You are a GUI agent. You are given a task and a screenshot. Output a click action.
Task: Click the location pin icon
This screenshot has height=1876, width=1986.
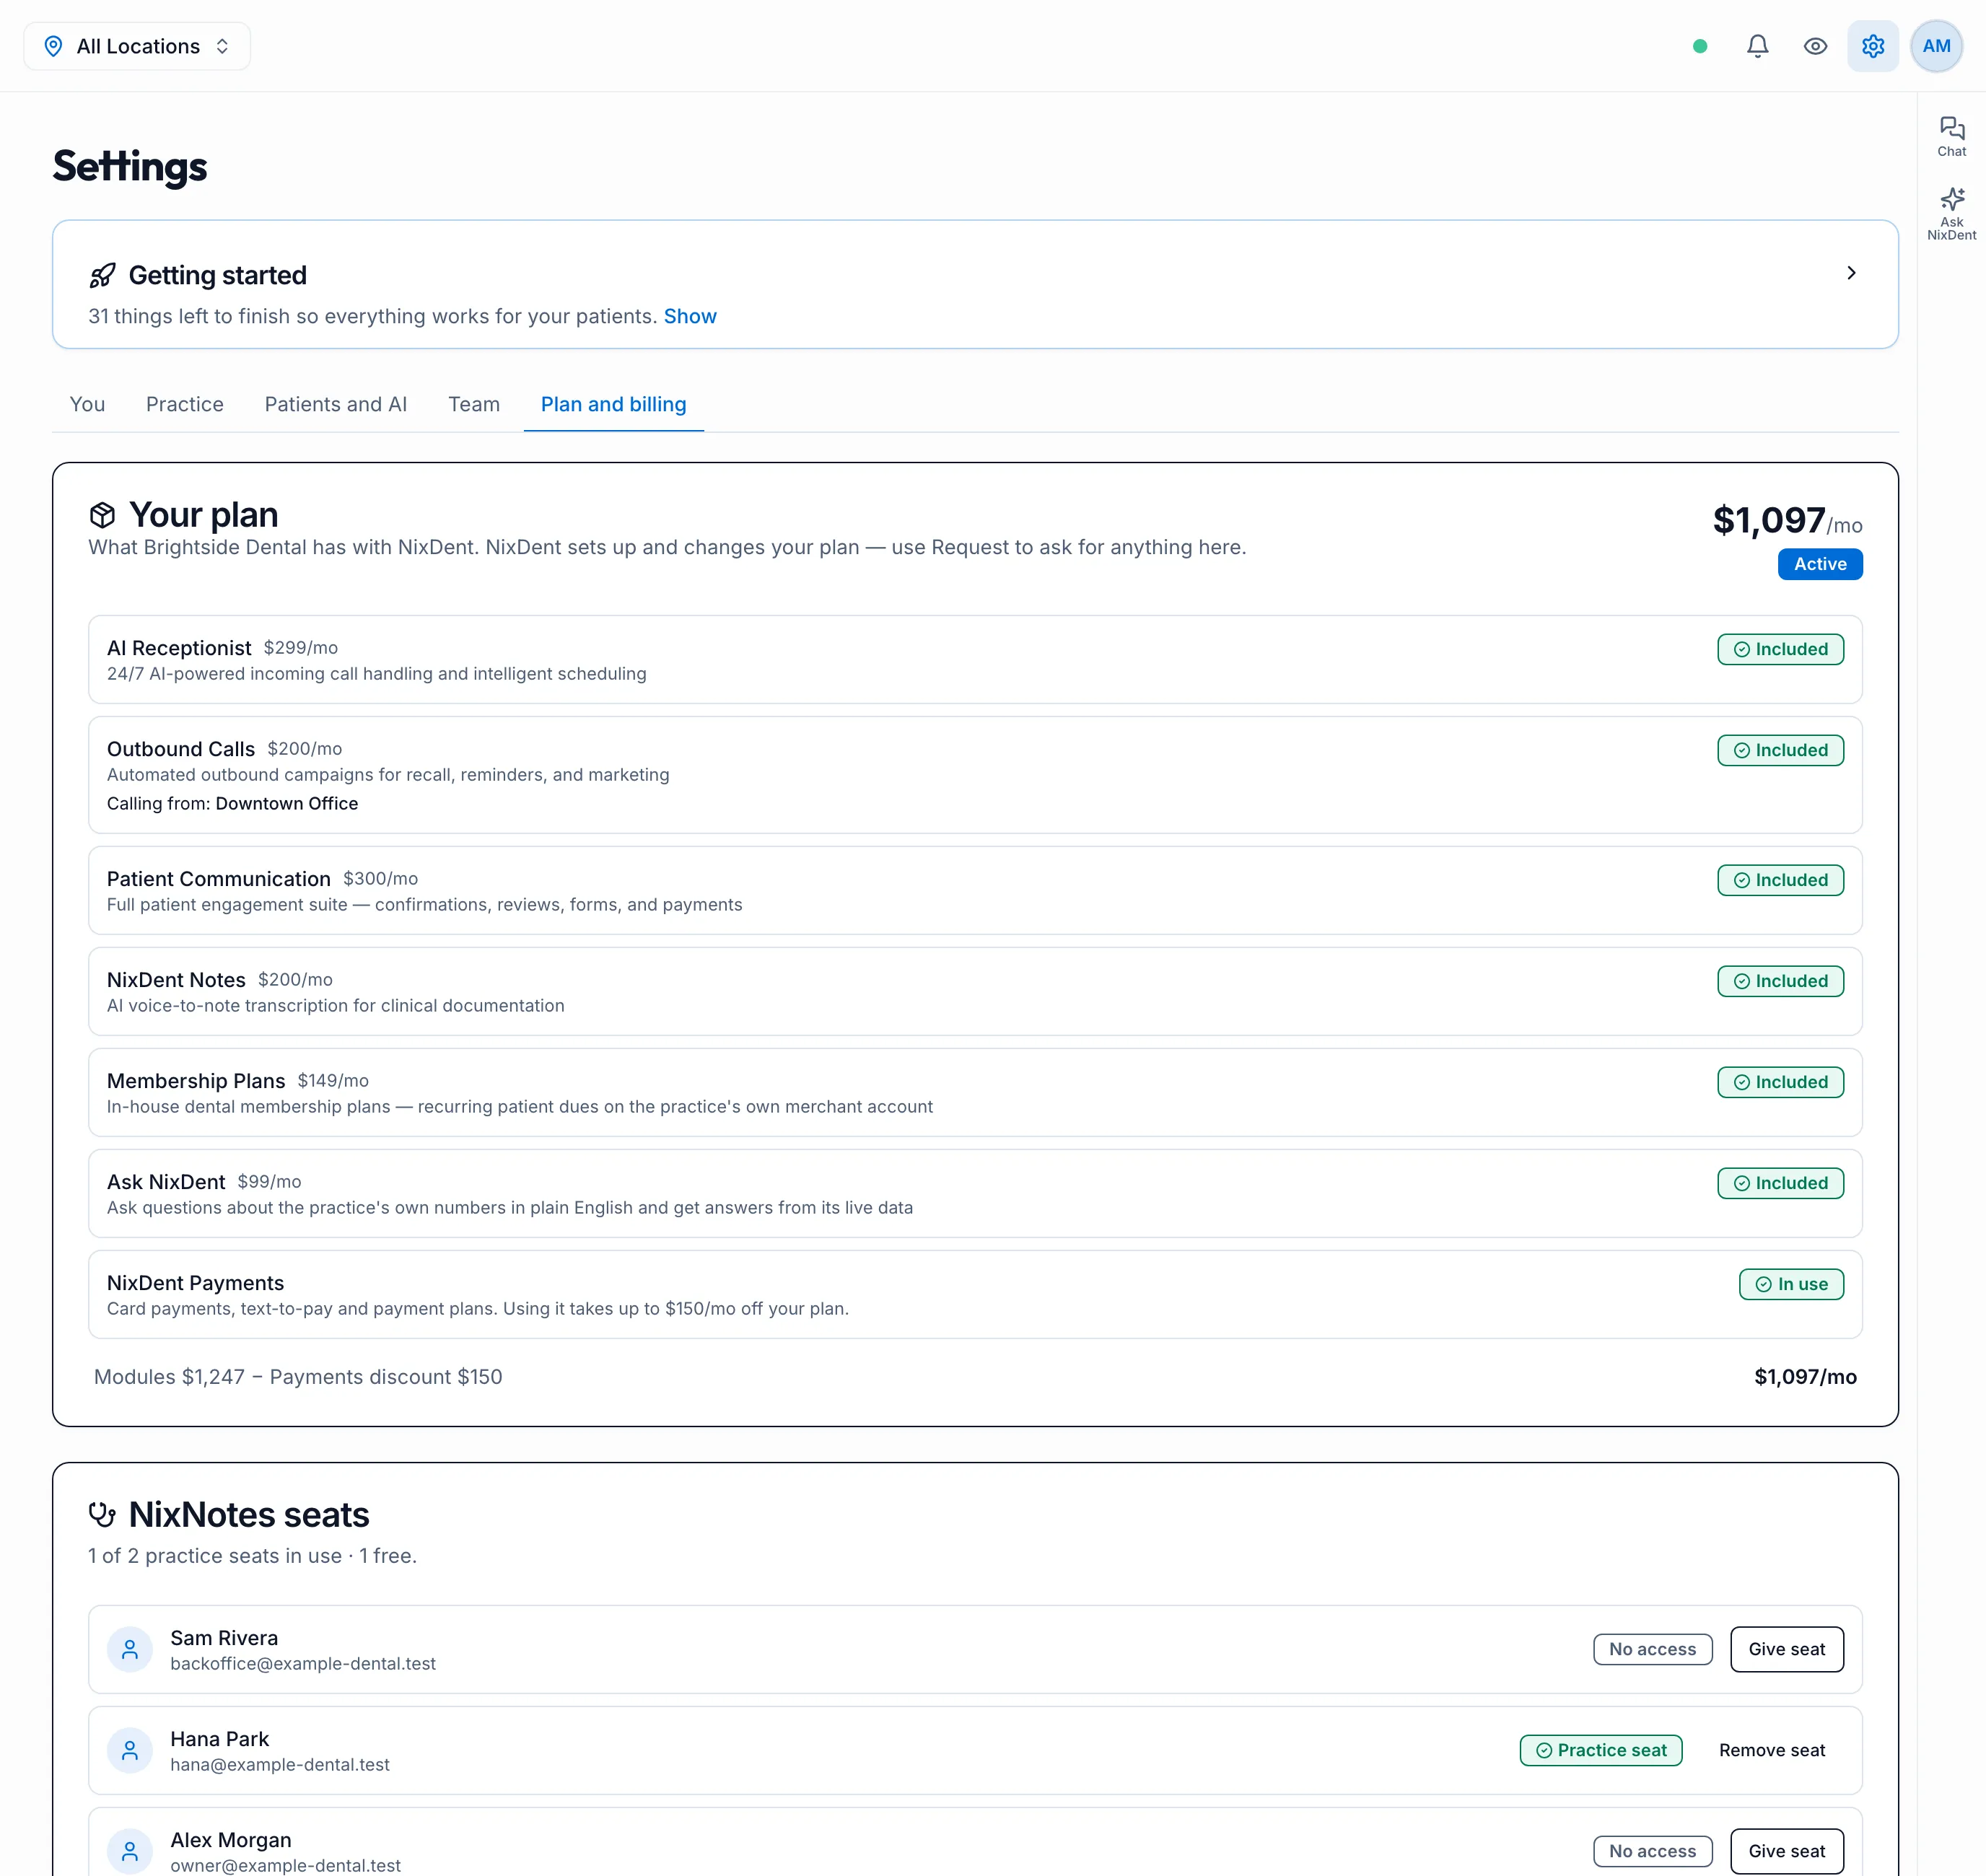(x=54, y=46)
